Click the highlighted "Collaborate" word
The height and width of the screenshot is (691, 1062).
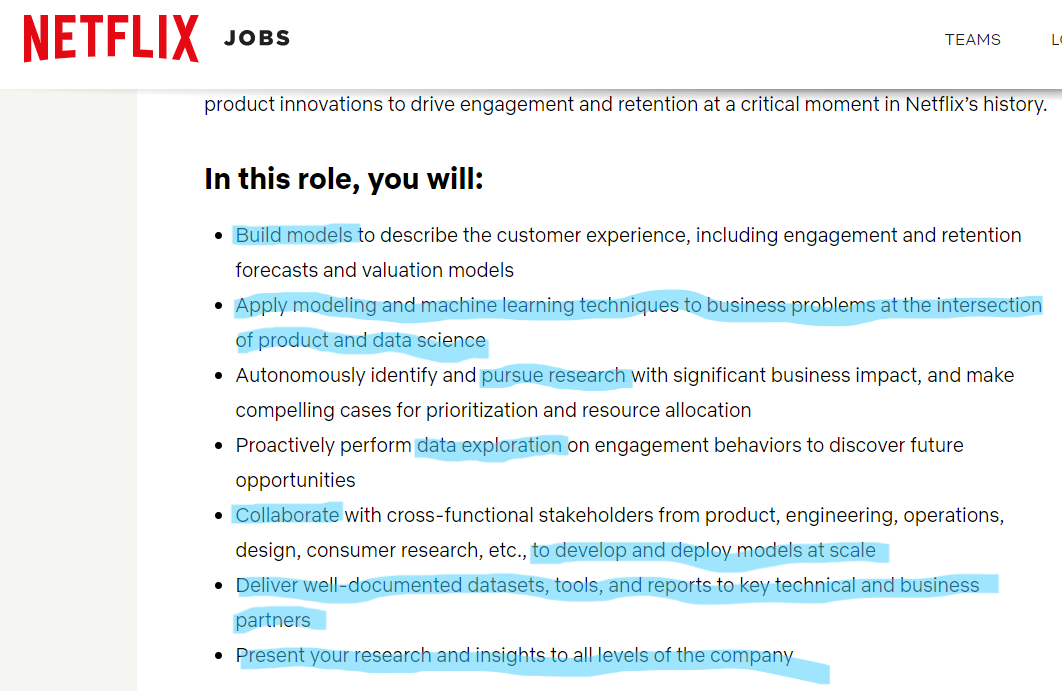[288, 515]
